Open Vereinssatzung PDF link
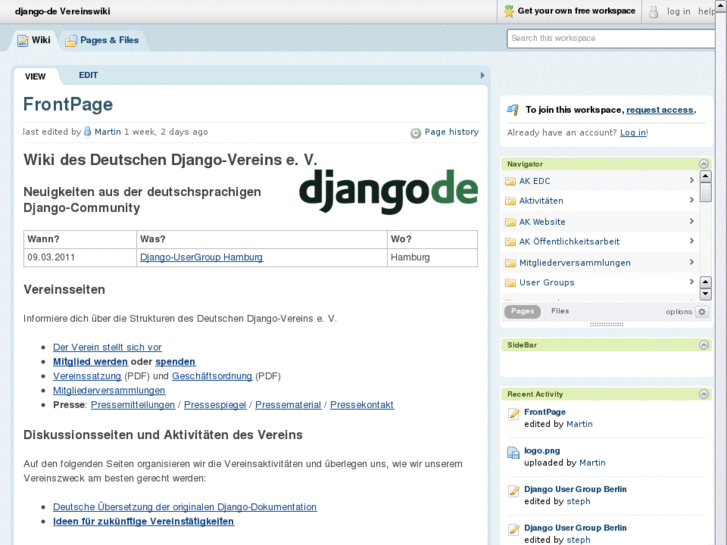 pos(87,376)
